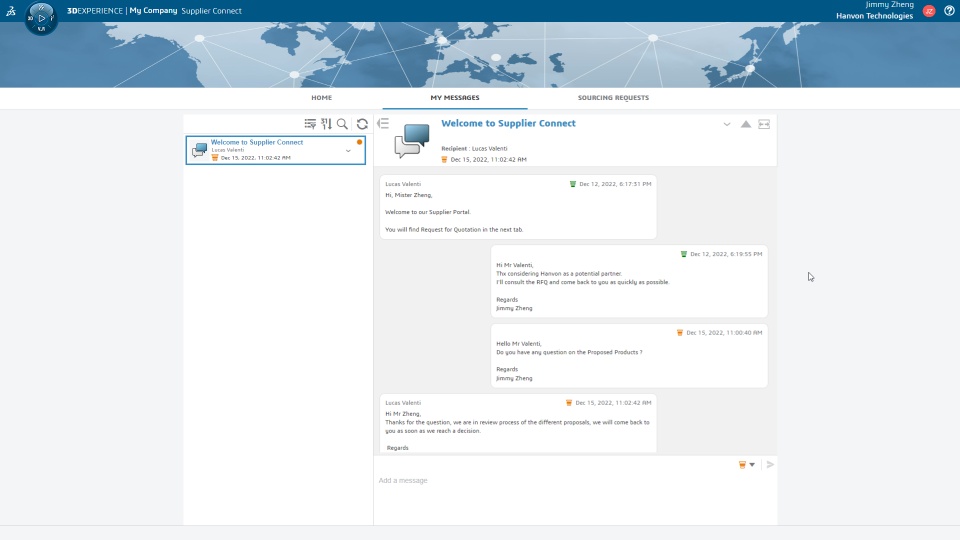Click the Welcome to Supplier Connect list item title
Screen dimensions: 960x540
coord(257,142)
